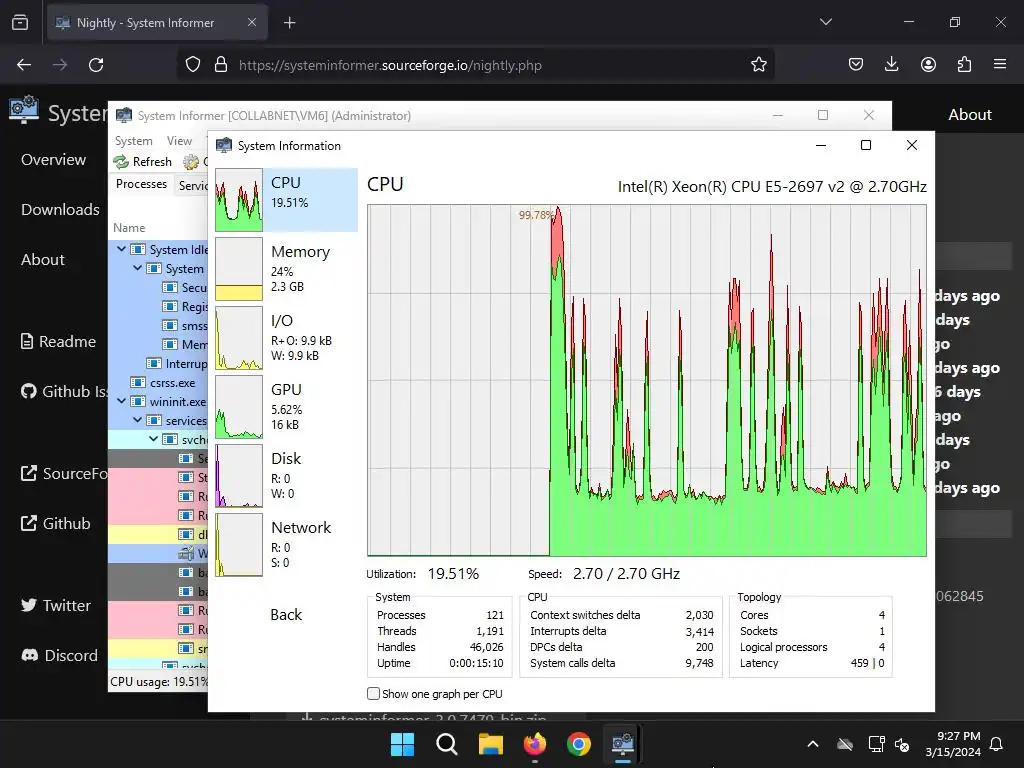Close the Nightly - System Informer tab

pos(252,22)
